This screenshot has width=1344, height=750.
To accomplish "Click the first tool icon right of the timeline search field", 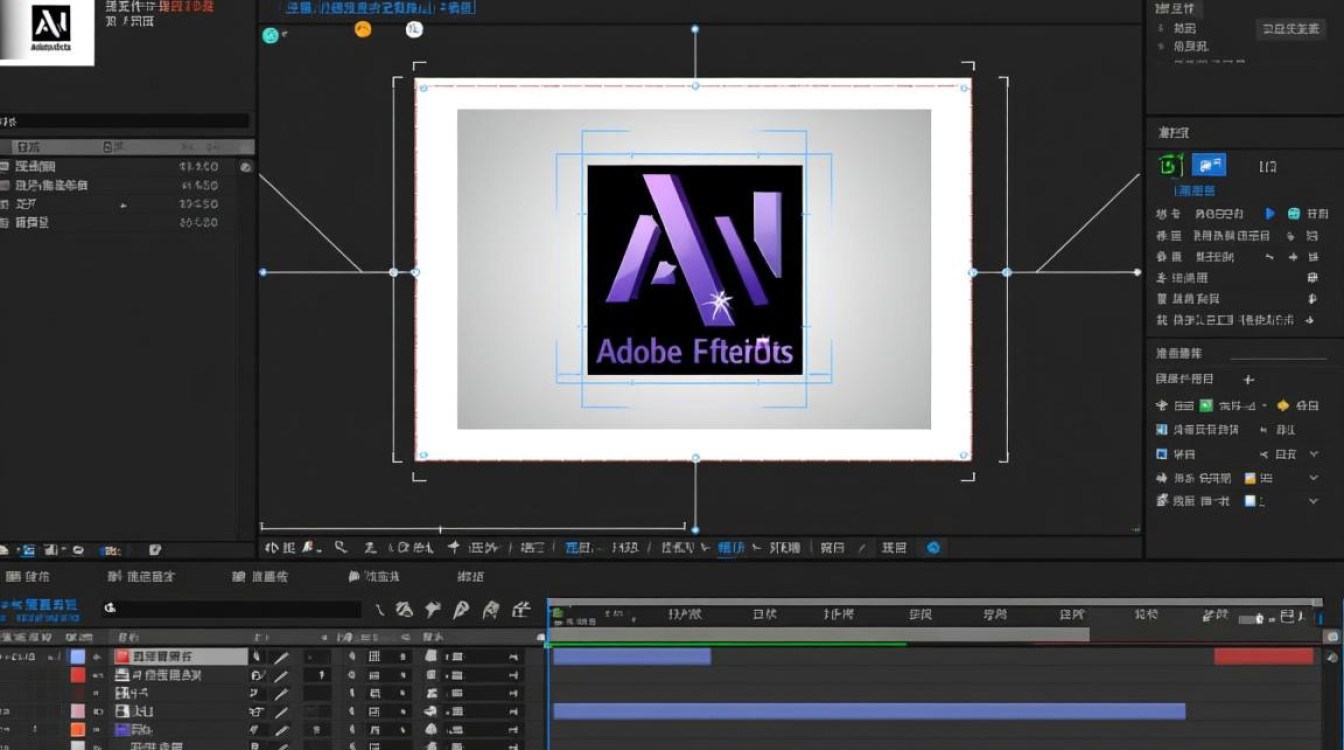I will [380, 609].
